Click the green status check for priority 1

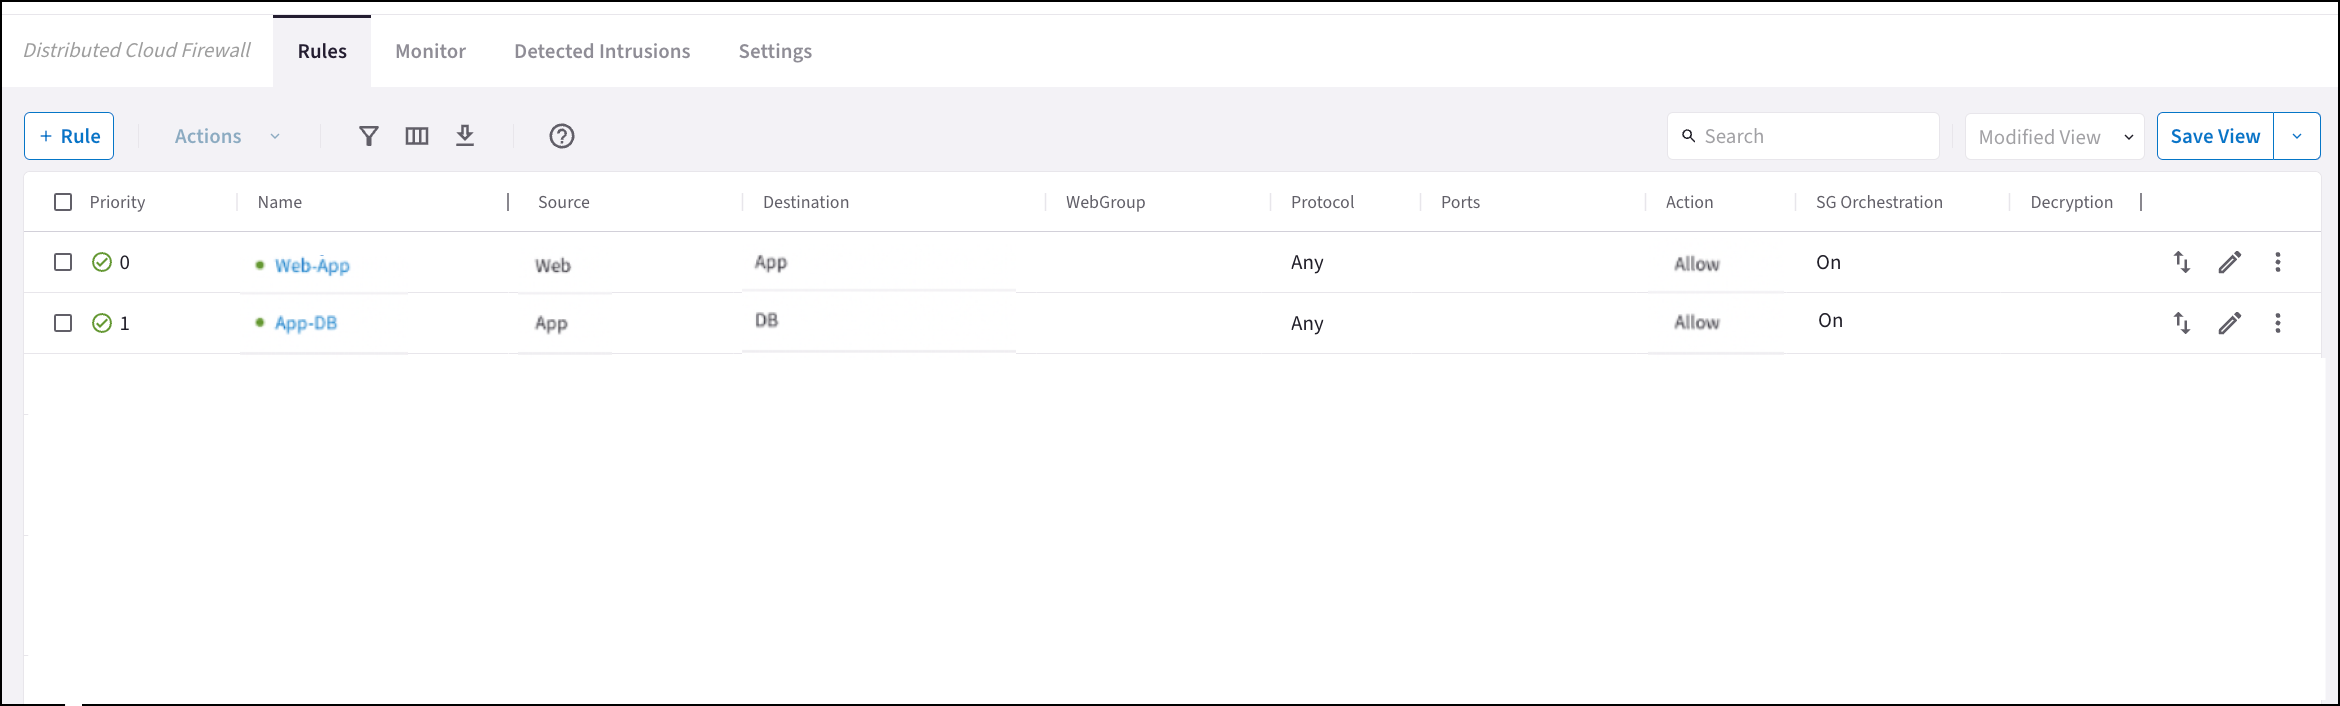coord(102,323)
